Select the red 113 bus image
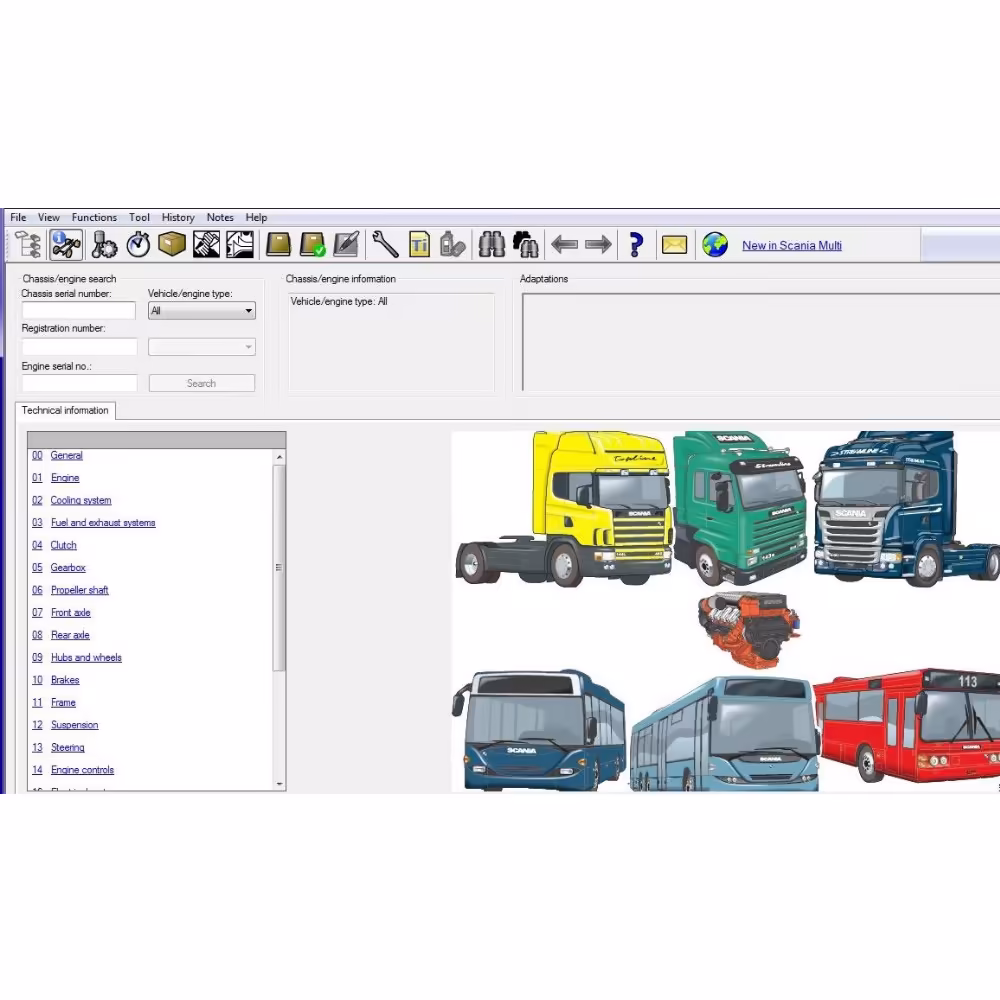1000x1000 pixels. click(908, 725)
